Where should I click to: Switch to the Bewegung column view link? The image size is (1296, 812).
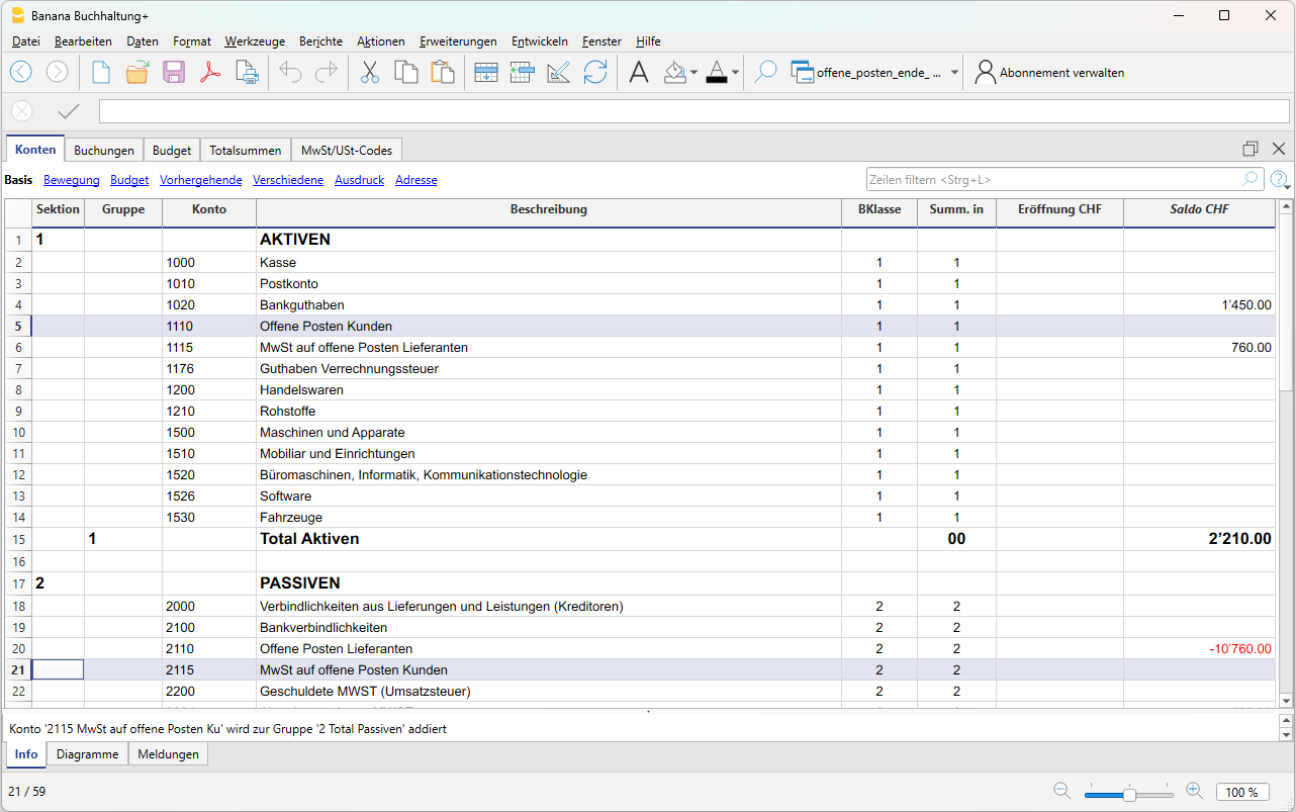(71, 180)
